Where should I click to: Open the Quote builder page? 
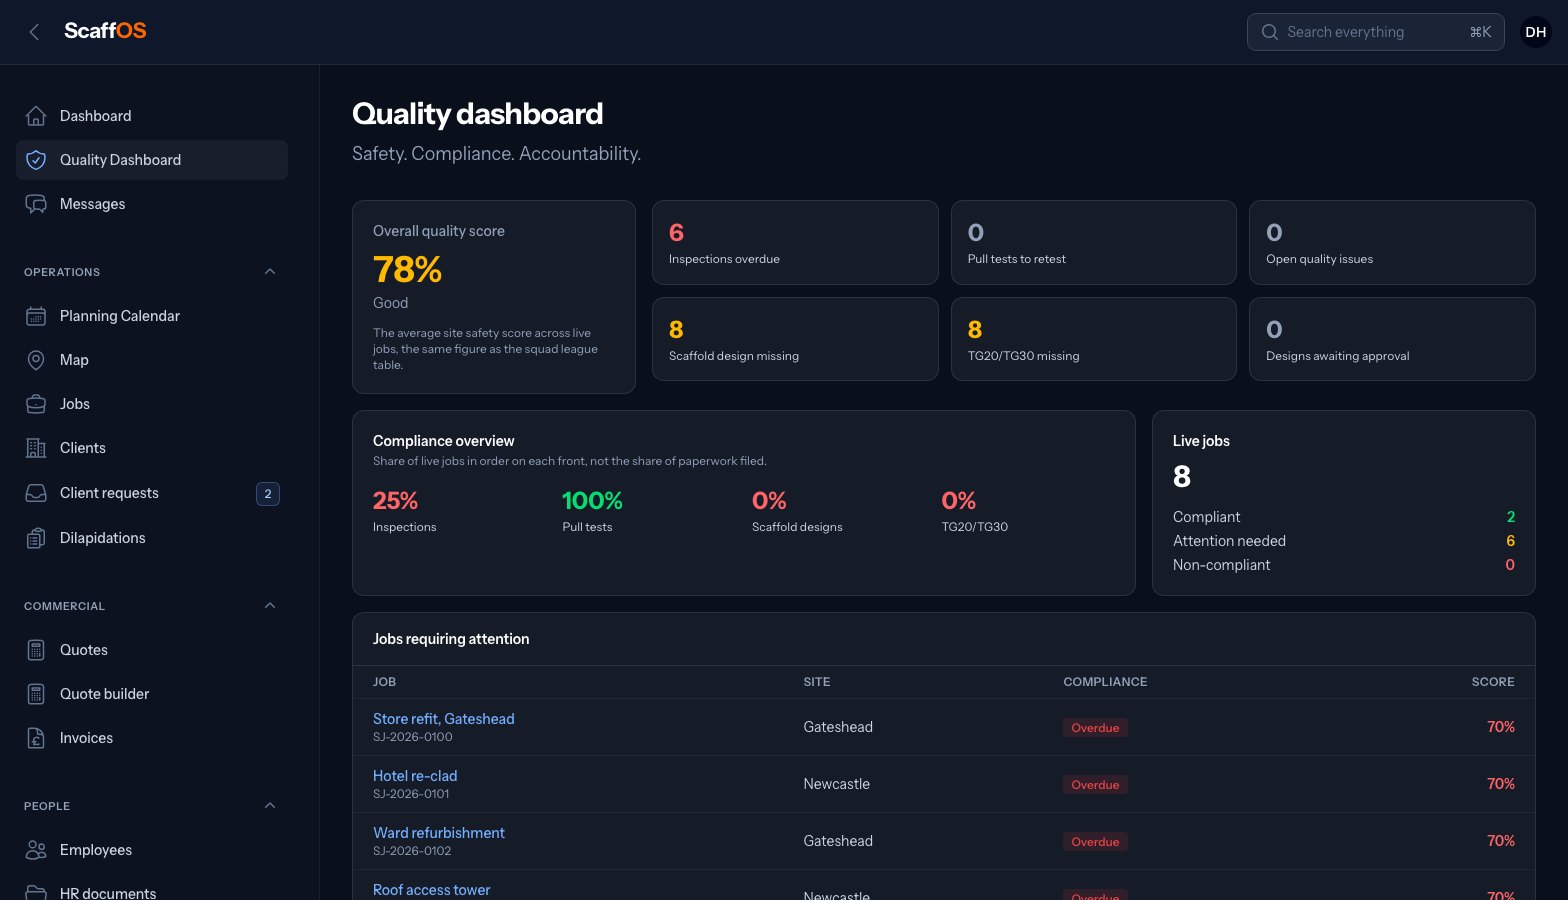click(152, 694)
